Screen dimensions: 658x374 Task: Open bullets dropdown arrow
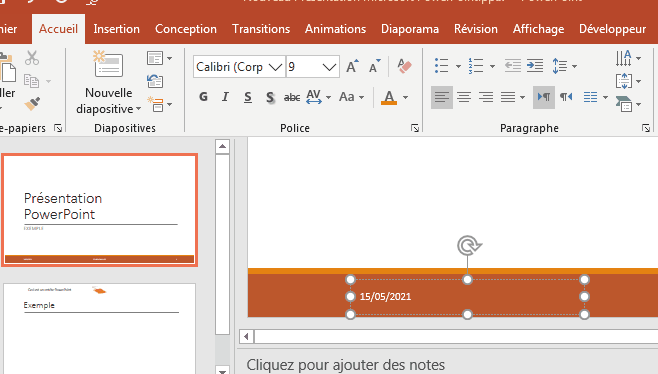coord(458,66)
